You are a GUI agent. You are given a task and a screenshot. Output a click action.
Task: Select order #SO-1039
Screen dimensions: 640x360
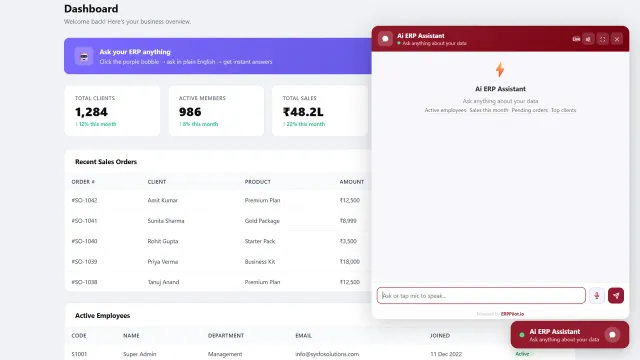point(84,262)
